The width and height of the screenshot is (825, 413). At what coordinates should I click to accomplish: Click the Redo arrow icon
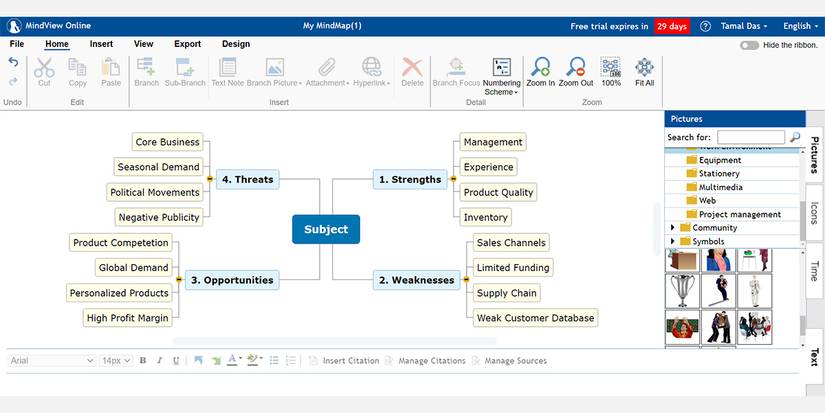(x=13, y=82)
